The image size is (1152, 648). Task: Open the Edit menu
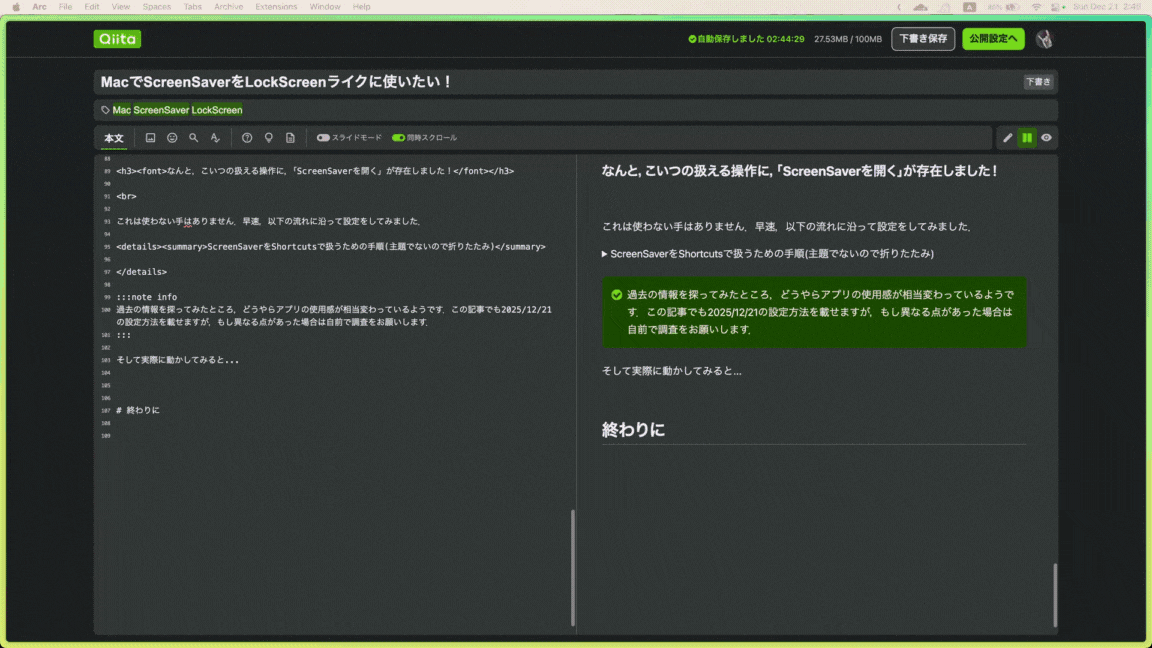pyautogui.click(x=92, y=7)
